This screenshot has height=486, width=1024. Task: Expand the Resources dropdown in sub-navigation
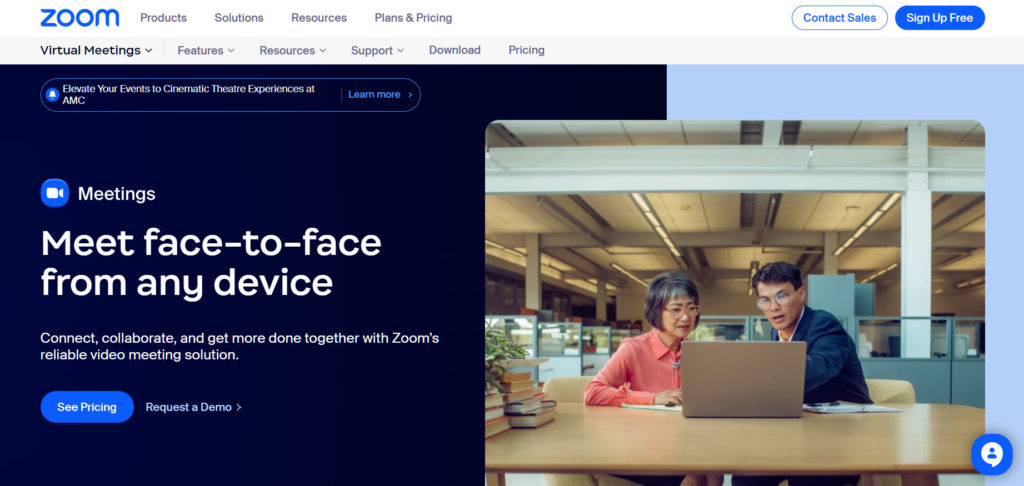pyautogui.click(x=292, y=50)
